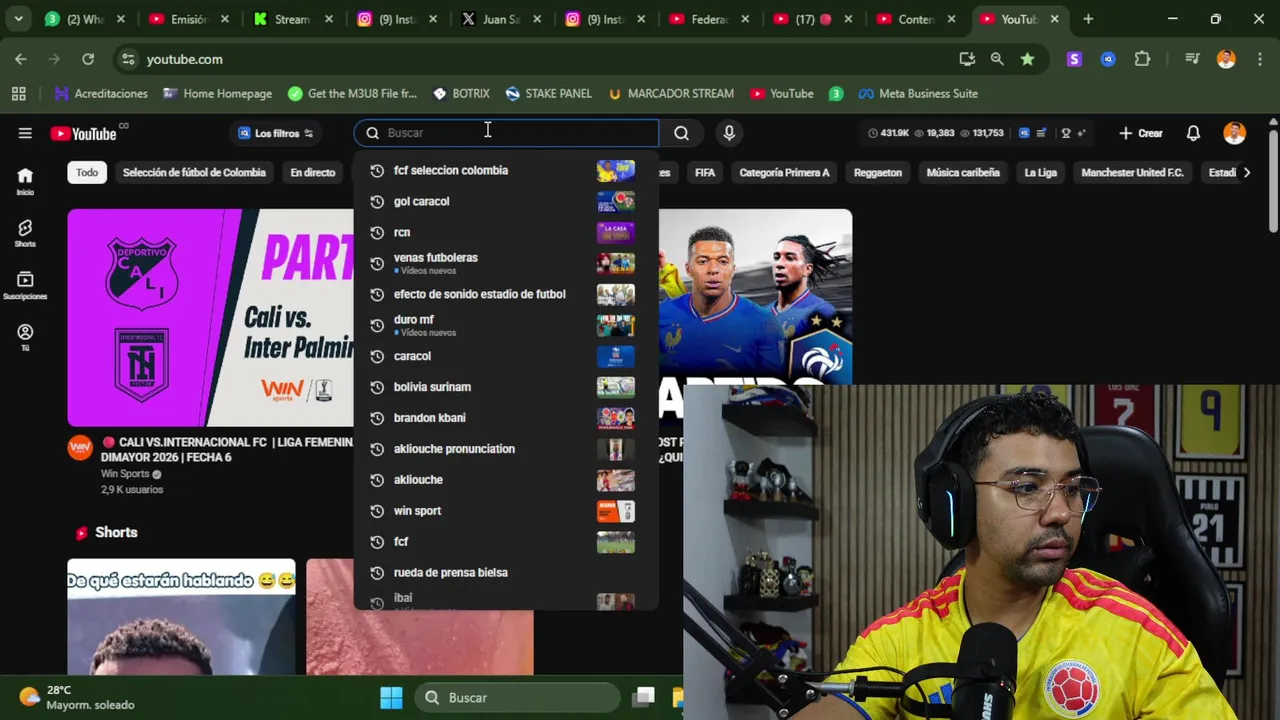Screen dimensions: 1280x720
Task: Open the Win Sports channel link
Action: click(x=125, y=474)
